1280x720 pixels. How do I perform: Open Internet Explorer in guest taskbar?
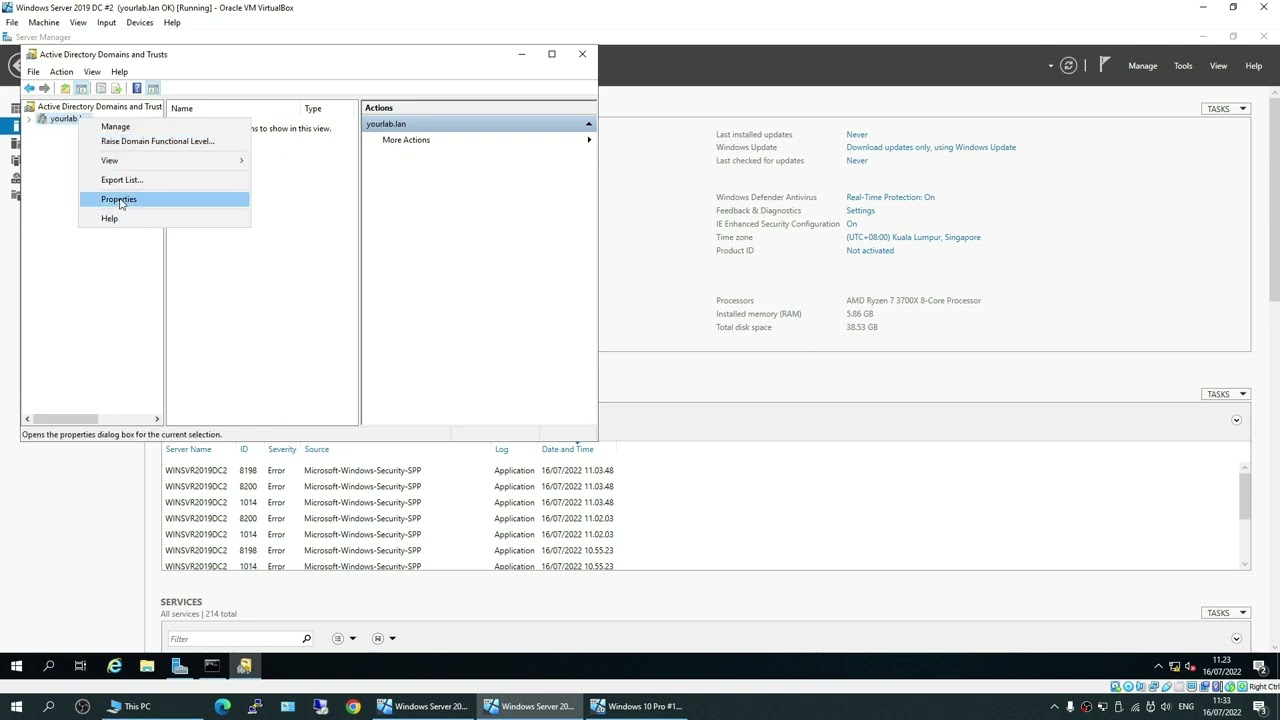click(114, 666)
